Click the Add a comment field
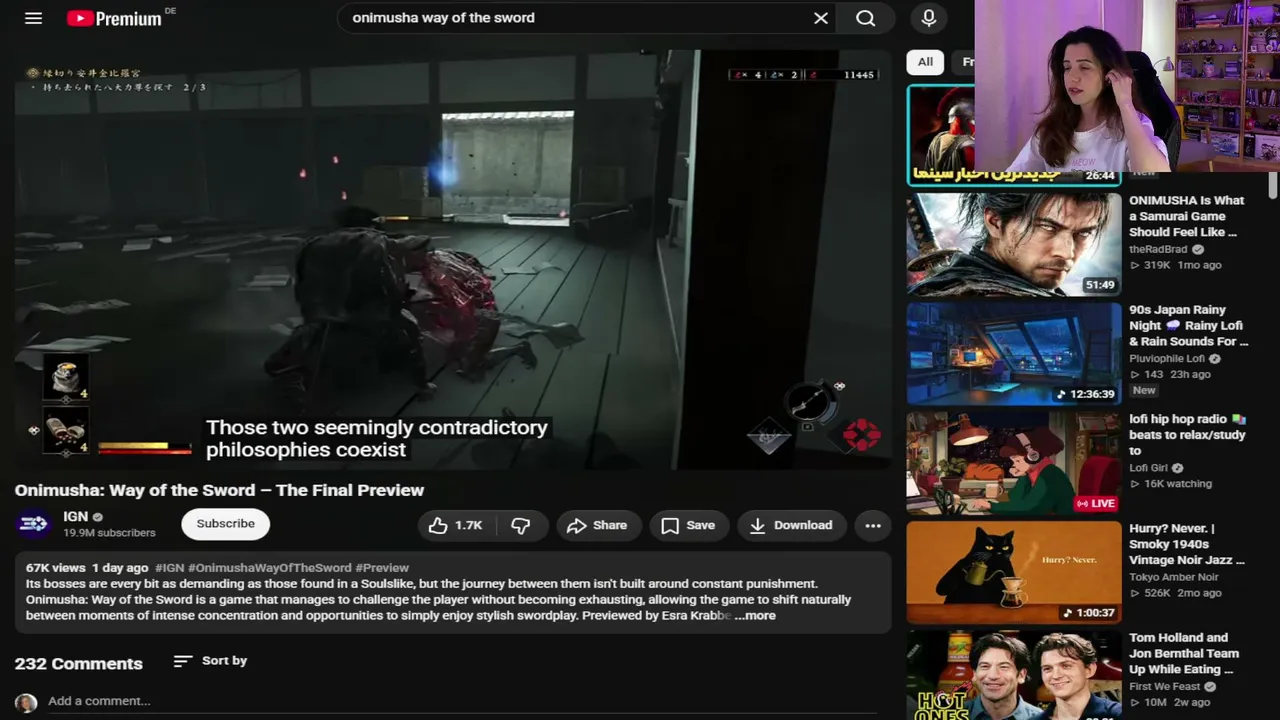1280x720 pixels. [x=460, y=702]
